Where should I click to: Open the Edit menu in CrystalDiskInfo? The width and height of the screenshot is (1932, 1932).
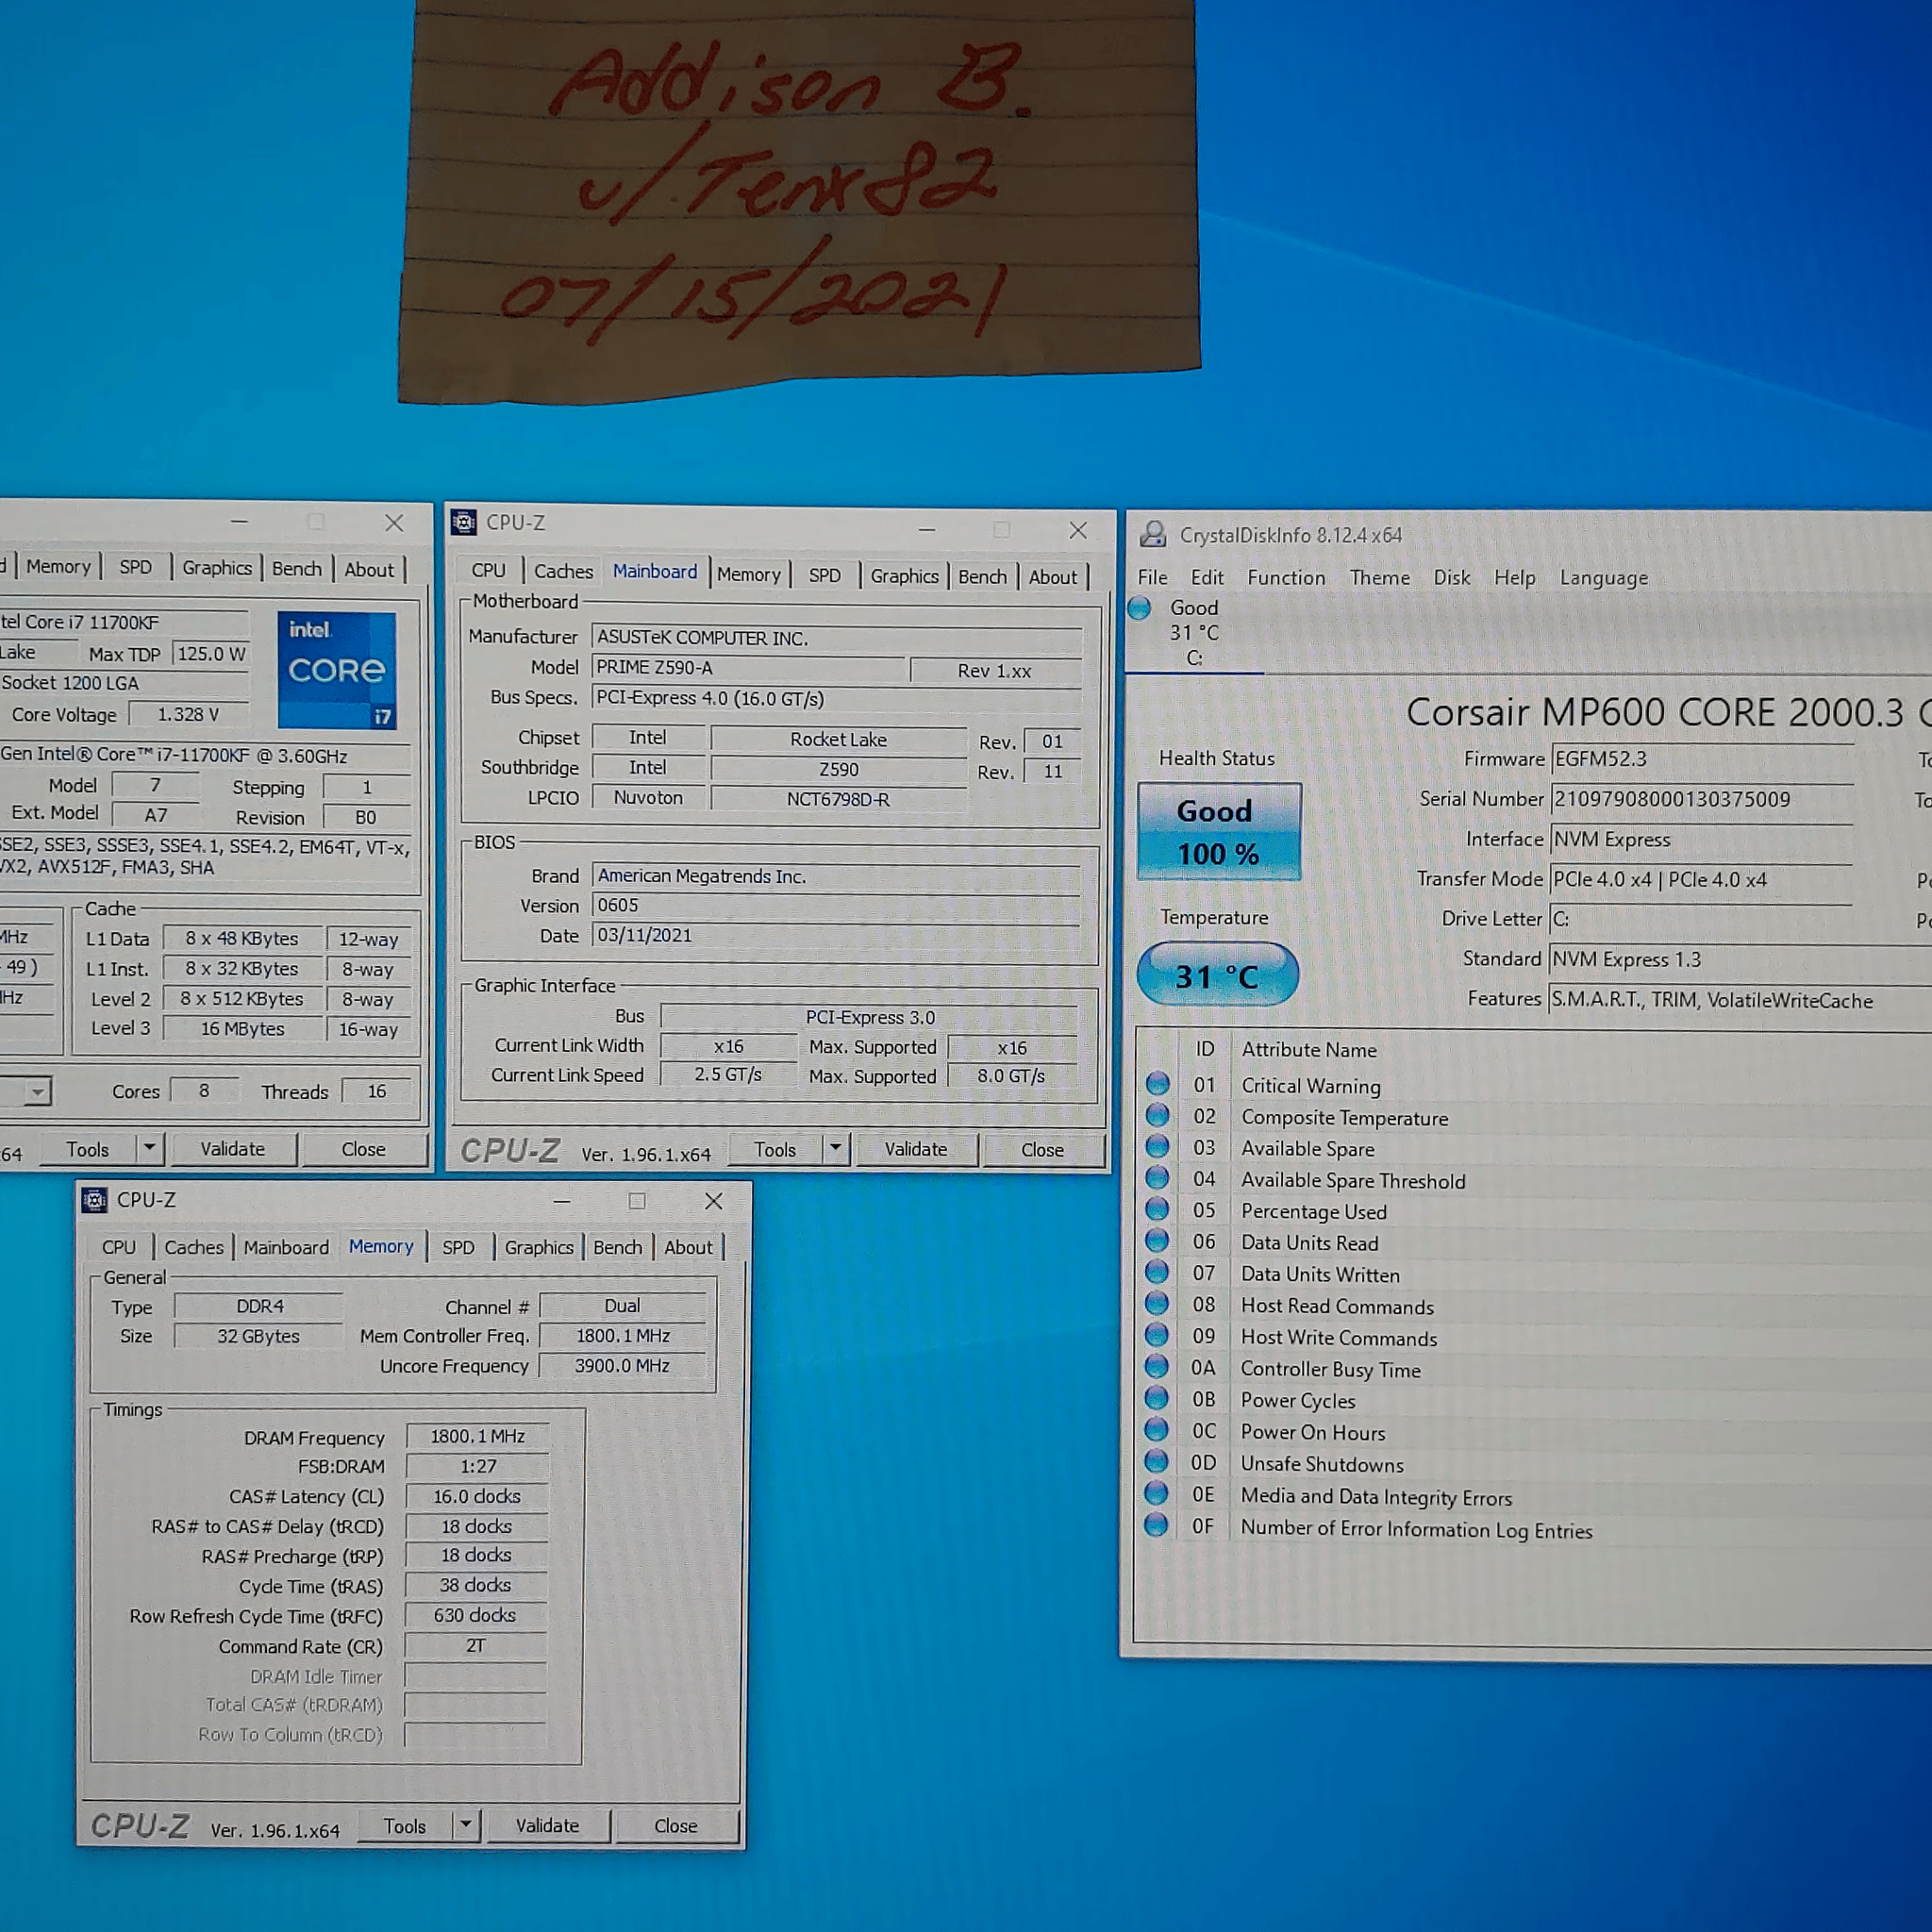click(x=1207, y=577)
